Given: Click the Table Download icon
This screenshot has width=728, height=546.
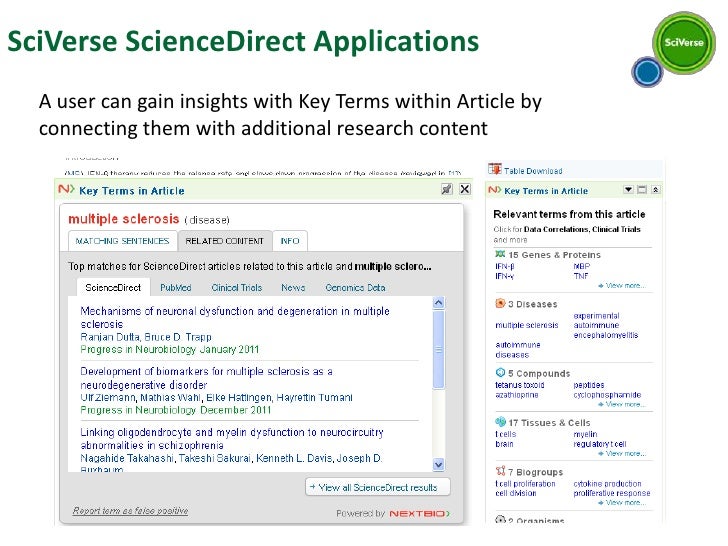Looking at the screenshot, I should click(494, 169).
